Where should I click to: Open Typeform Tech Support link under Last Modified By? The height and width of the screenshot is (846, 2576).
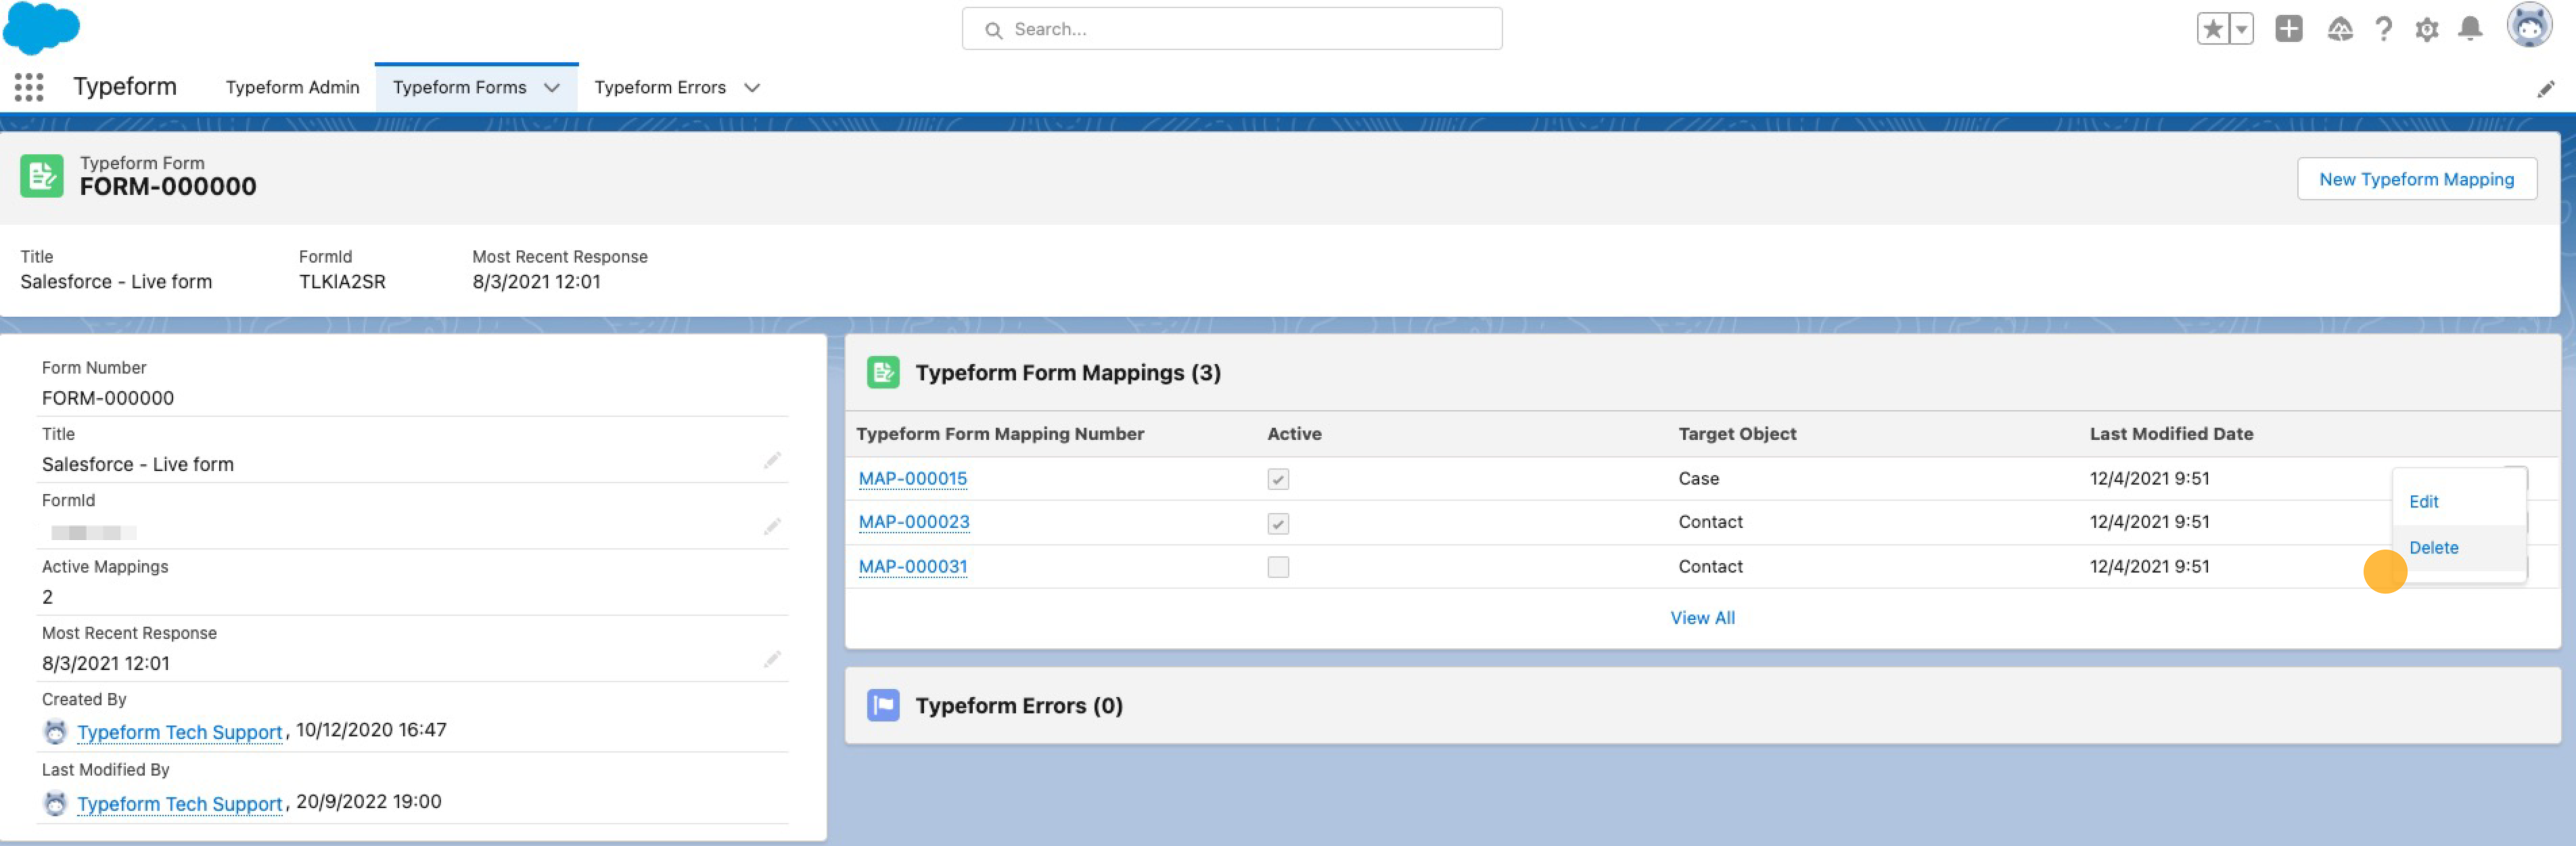pyautogui.click(x=180, y=804)
